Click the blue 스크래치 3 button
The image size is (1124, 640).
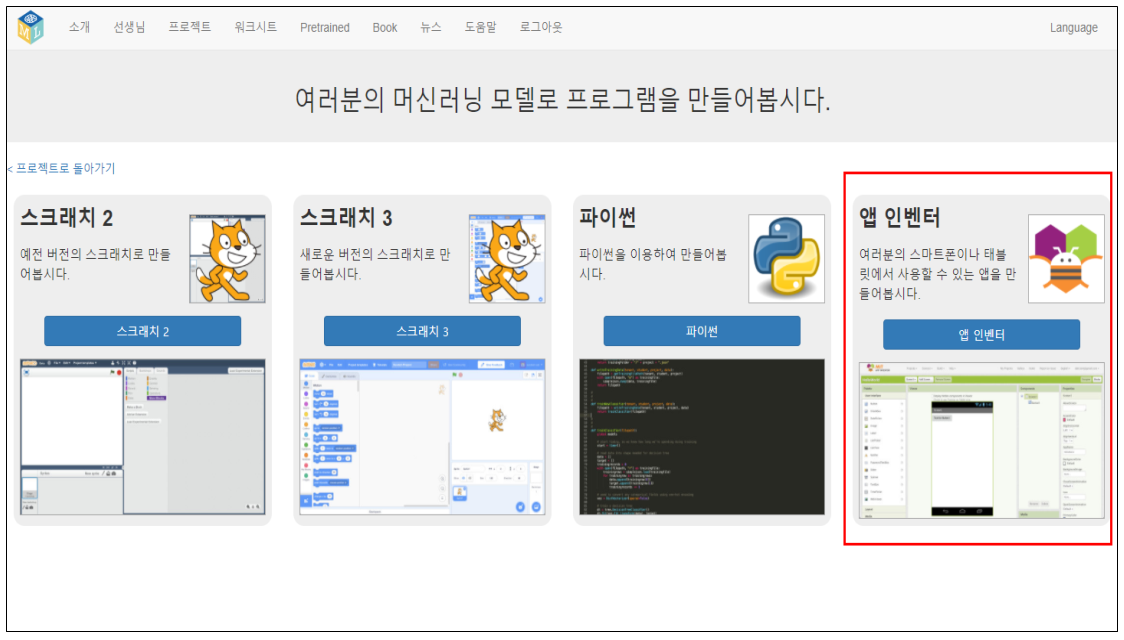pos(422,331)
